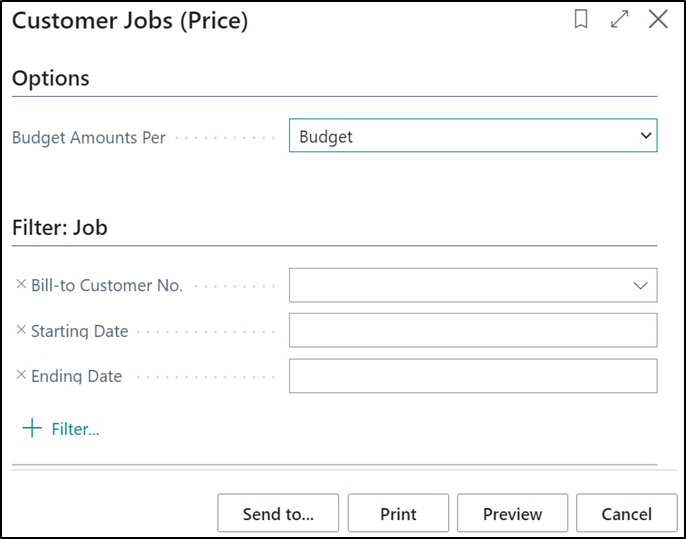
Task: Click the Budget Amounts Per label
Action: pos(89,138)
